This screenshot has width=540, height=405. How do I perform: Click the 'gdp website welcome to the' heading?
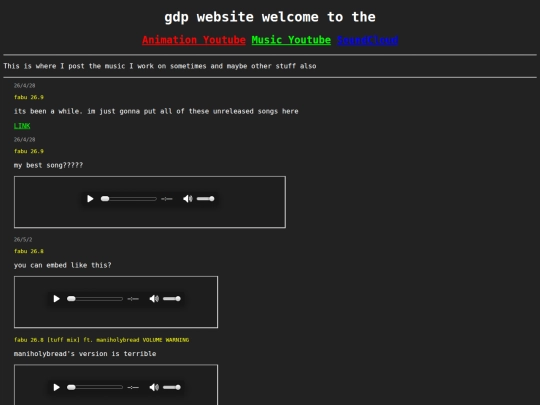click(x=270, y=17)
